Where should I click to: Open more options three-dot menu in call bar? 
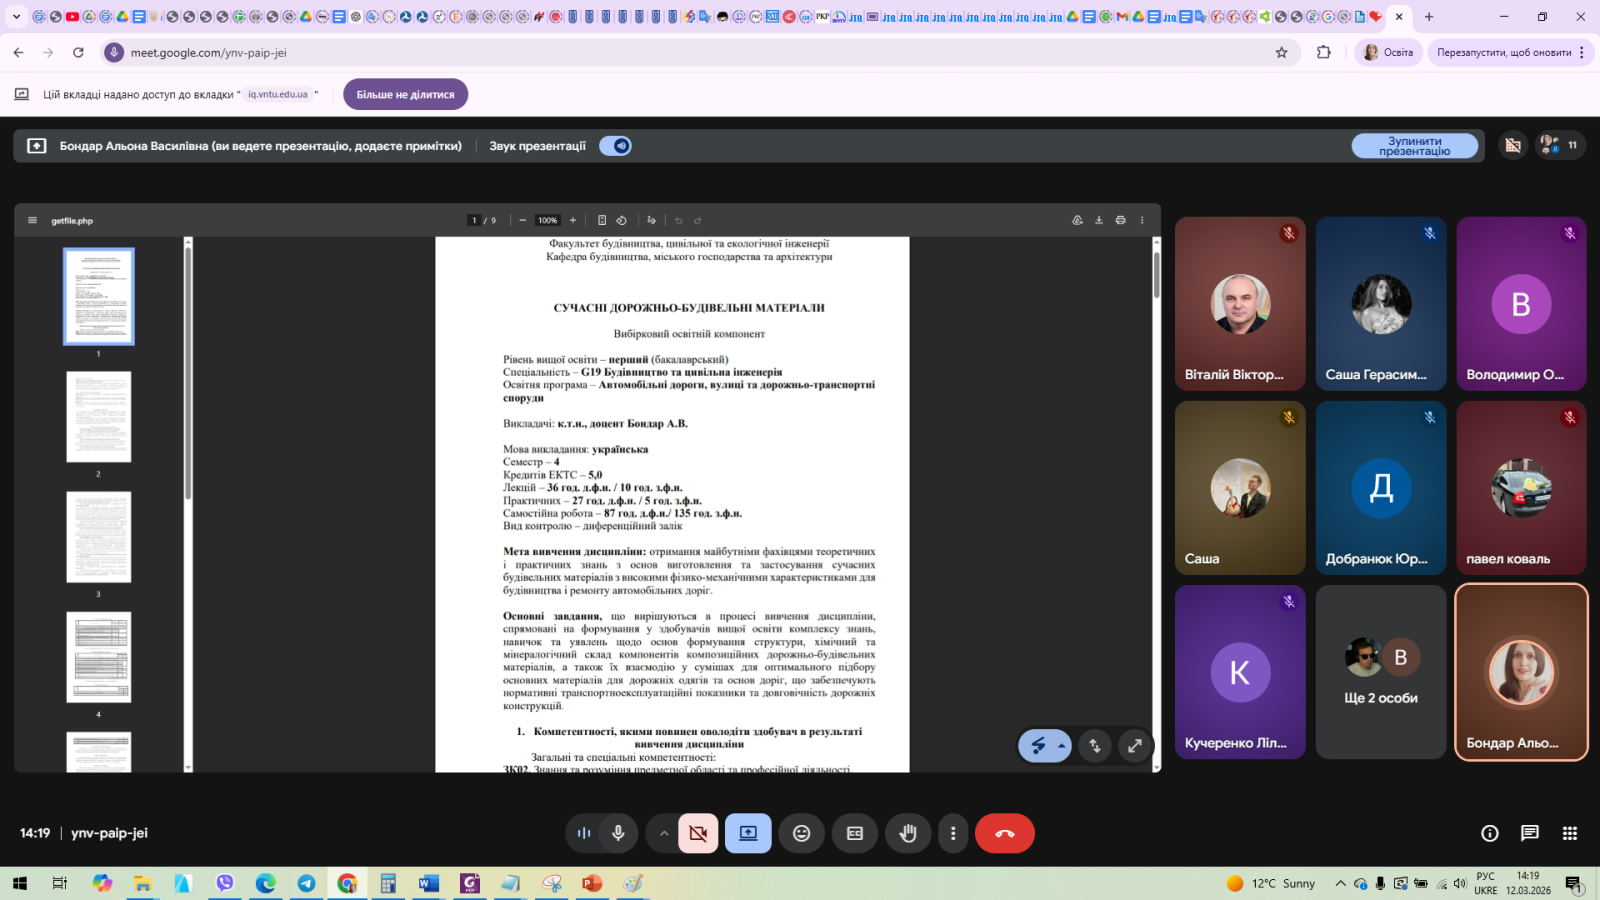point(953,833)
